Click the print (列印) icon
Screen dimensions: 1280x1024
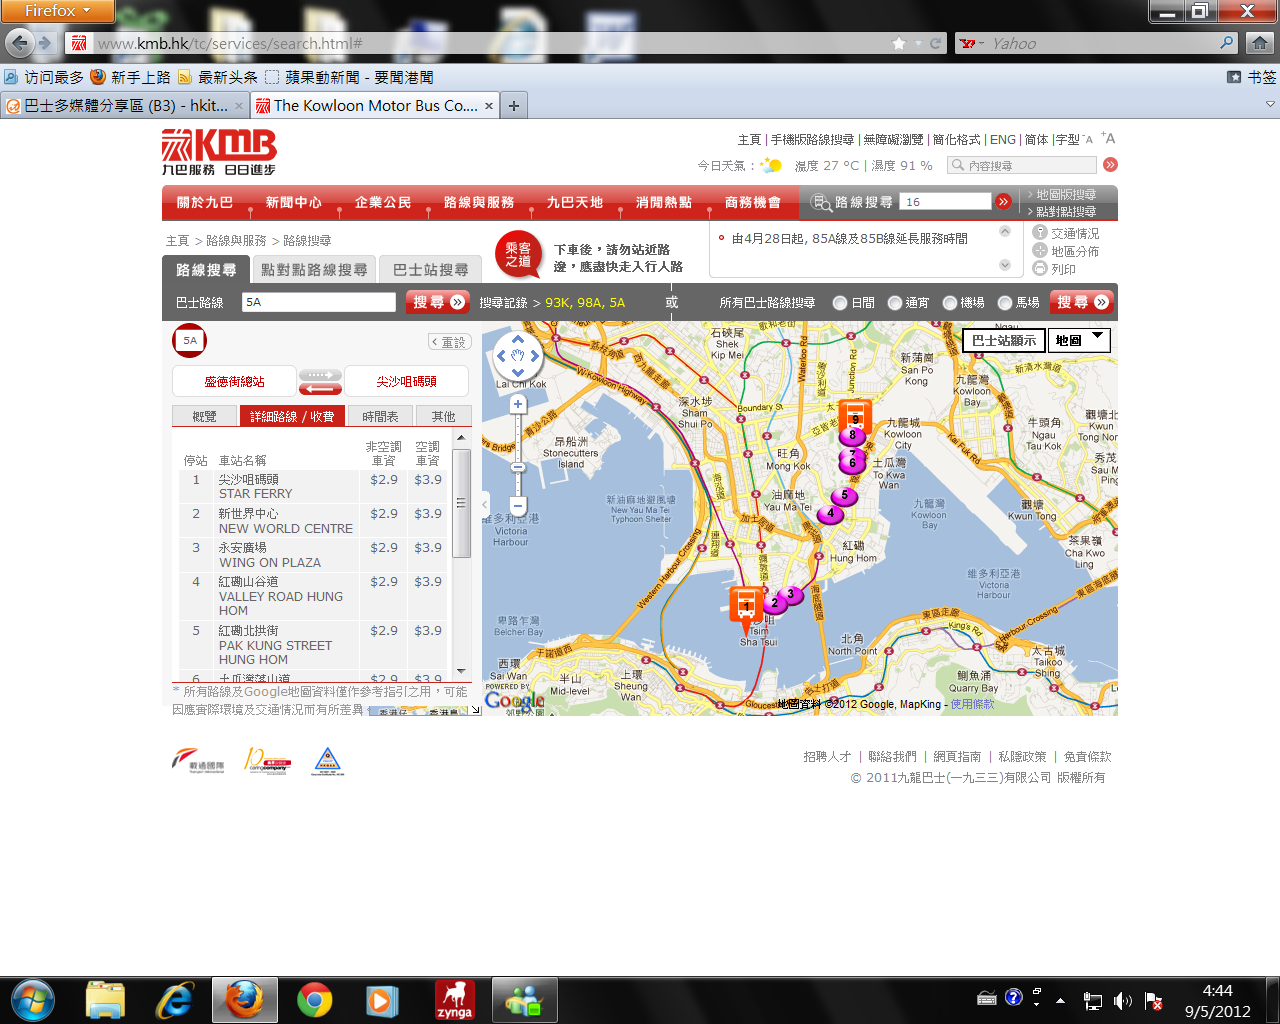click(x=1040, y=268)
